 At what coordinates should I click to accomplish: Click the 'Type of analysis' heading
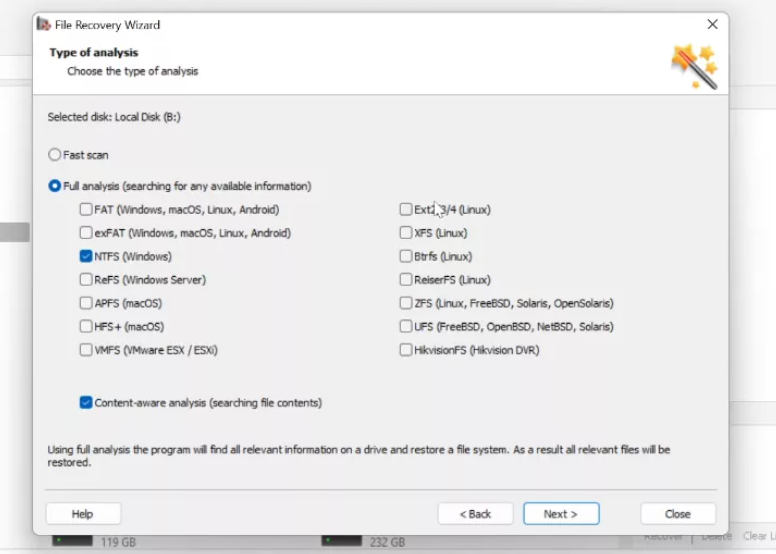pyautogui.click(x=94, y=52)
